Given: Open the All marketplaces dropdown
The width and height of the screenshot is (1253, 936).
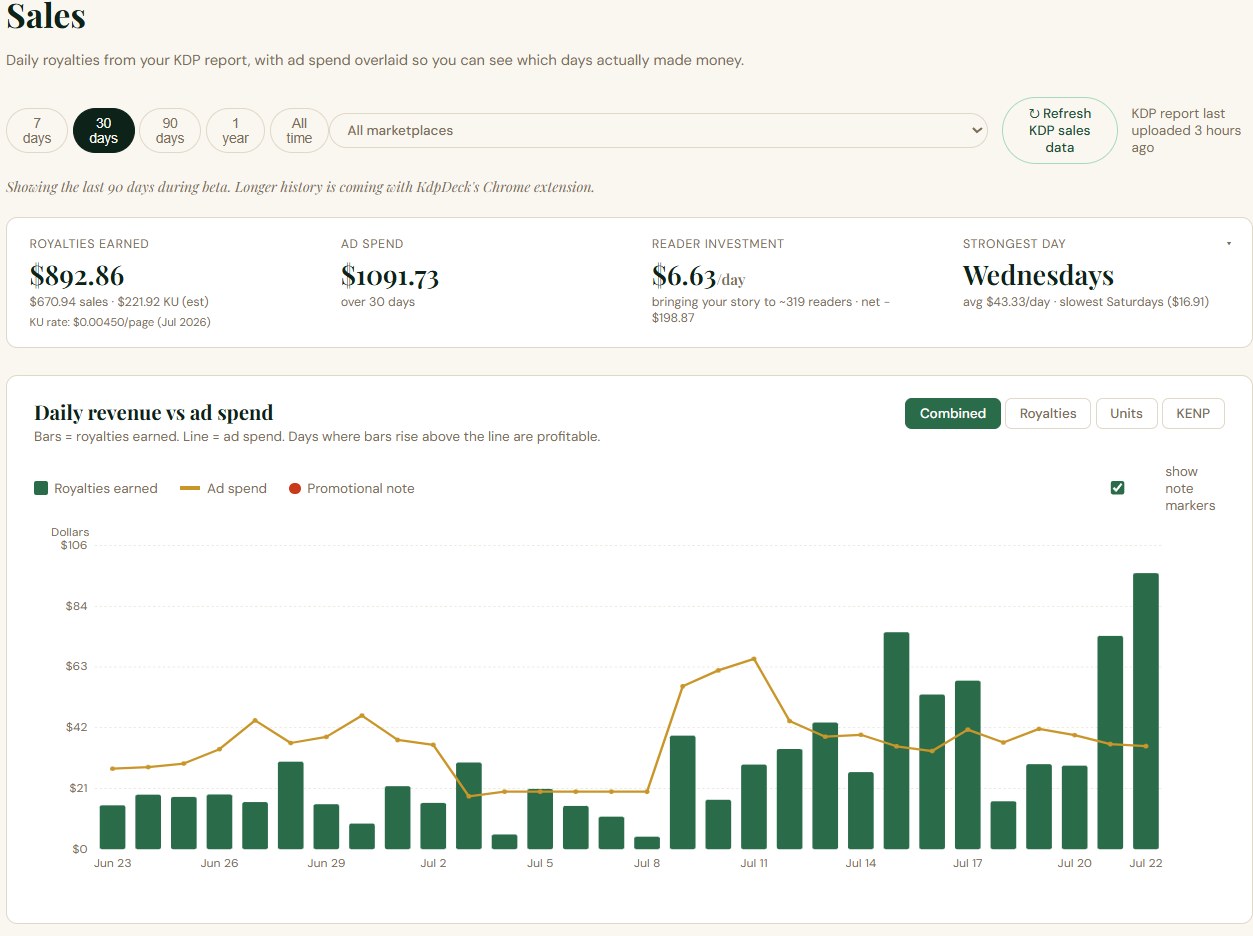Looking at the screenshot, I should pos(658,131).
